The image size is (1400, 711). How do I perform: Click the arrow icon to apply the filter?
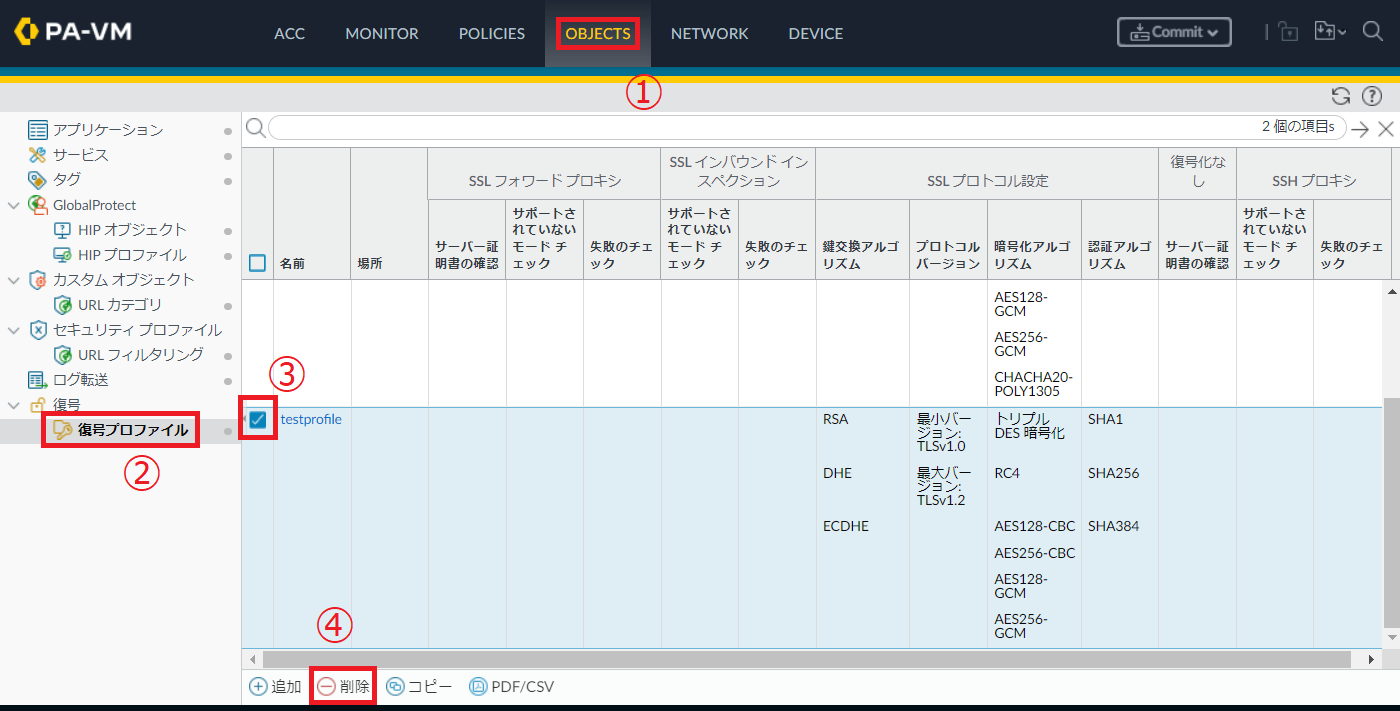(1360, 129)
